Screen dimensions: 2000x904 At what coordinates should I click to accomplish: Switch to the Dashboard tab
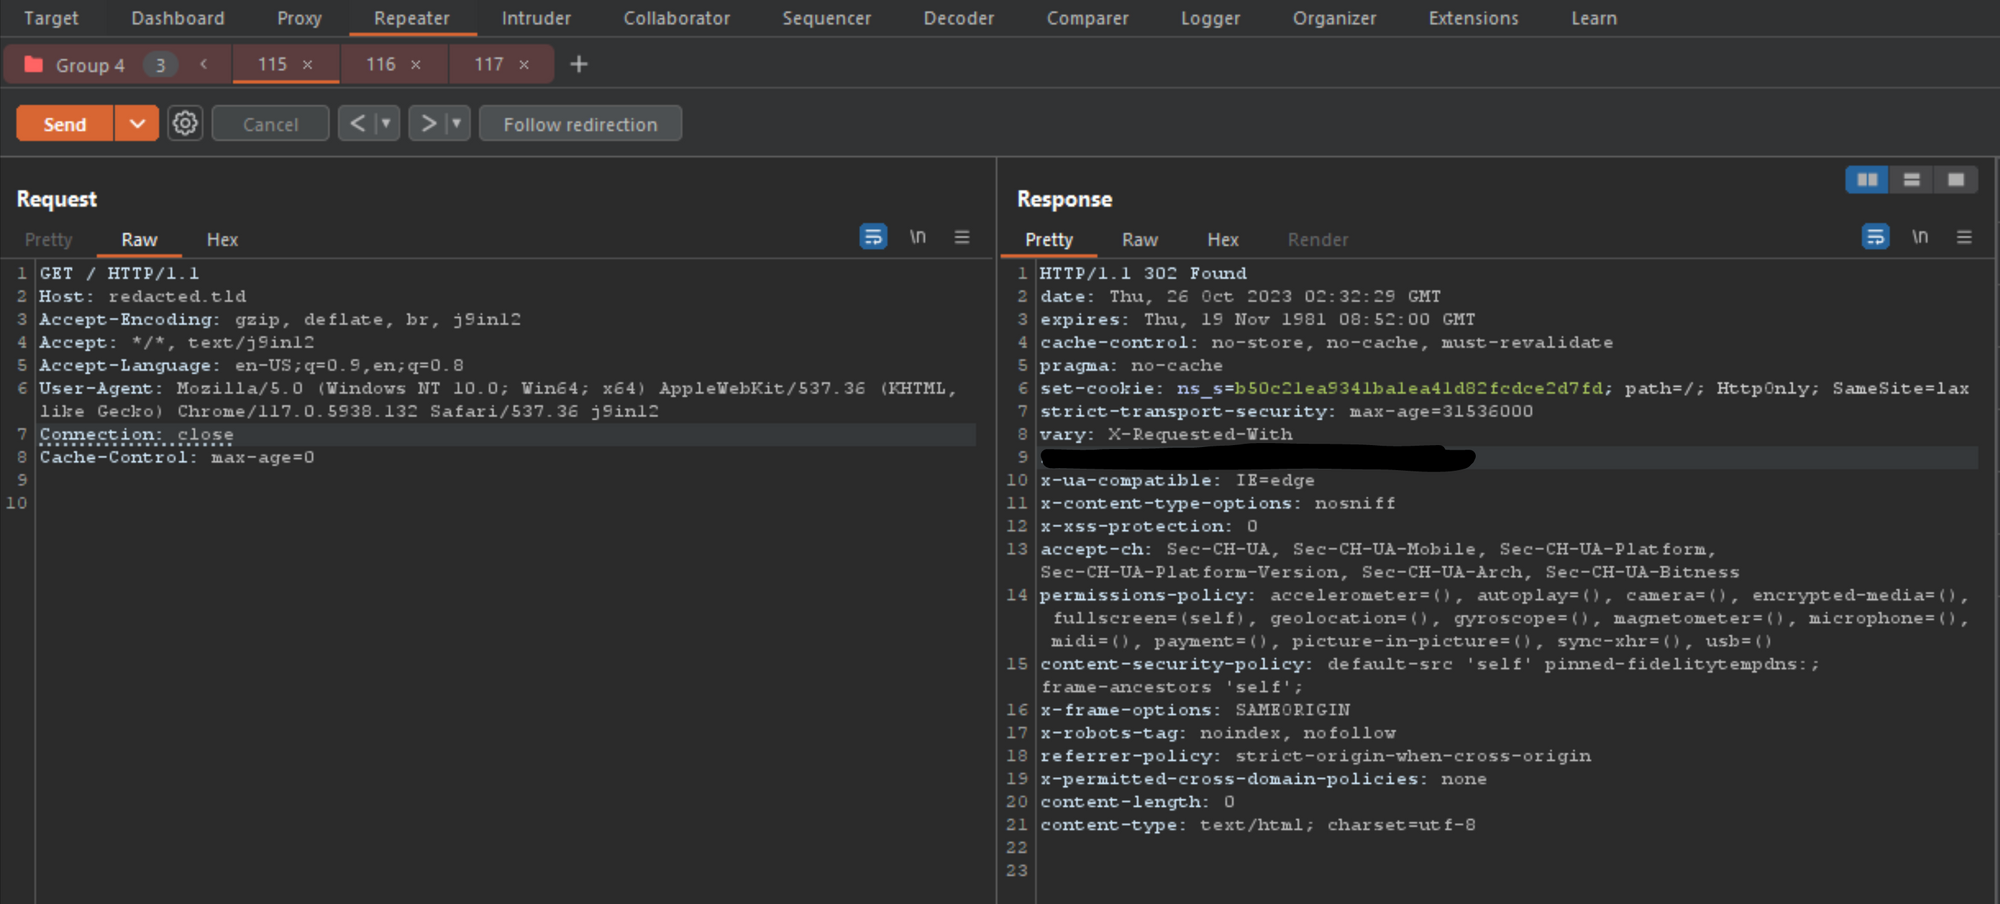pos(178,18)
